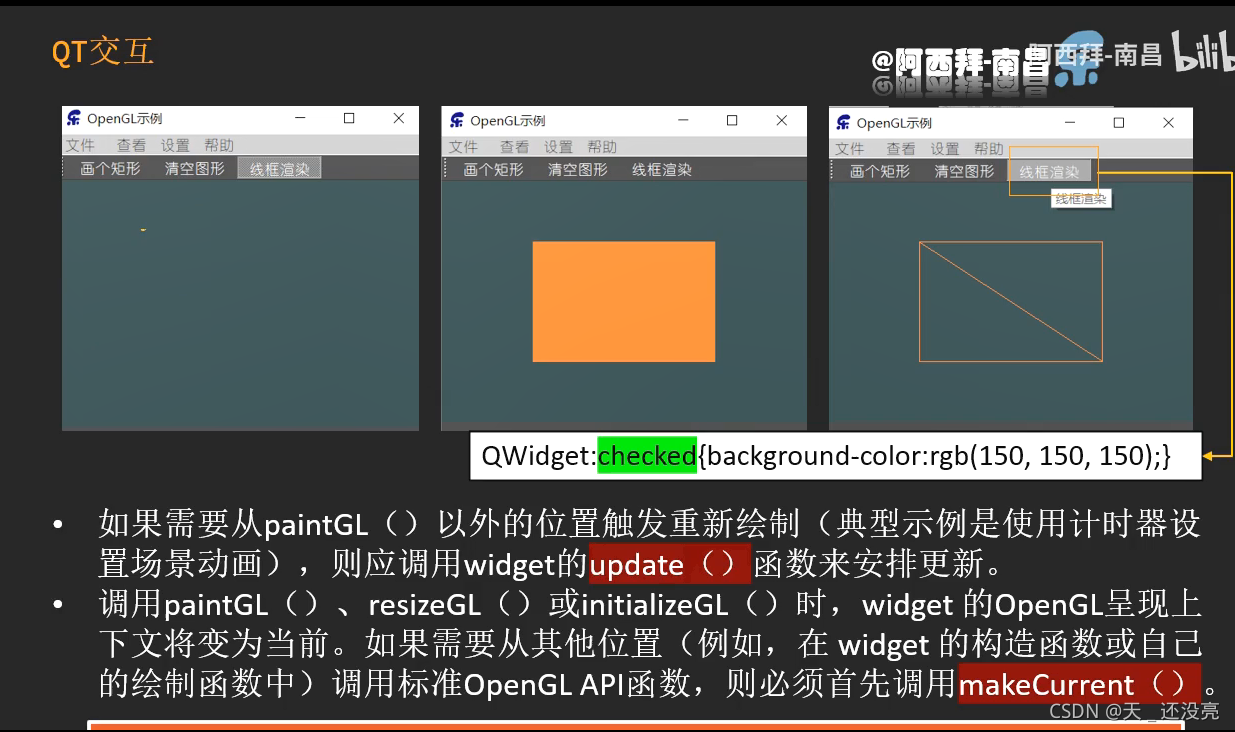
Task: Open 文件 menu in the middle OpenGL window
Action: (463, 147)
